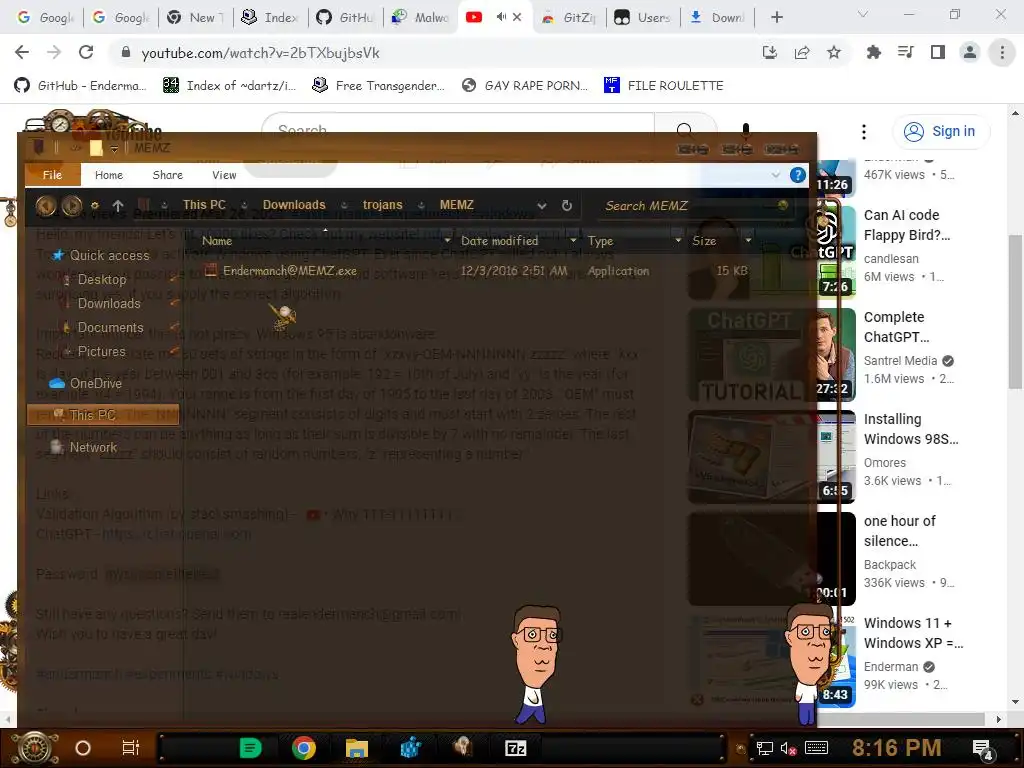Go back in Chrome browser
The image size is (1024, 768).
(22, 52)
